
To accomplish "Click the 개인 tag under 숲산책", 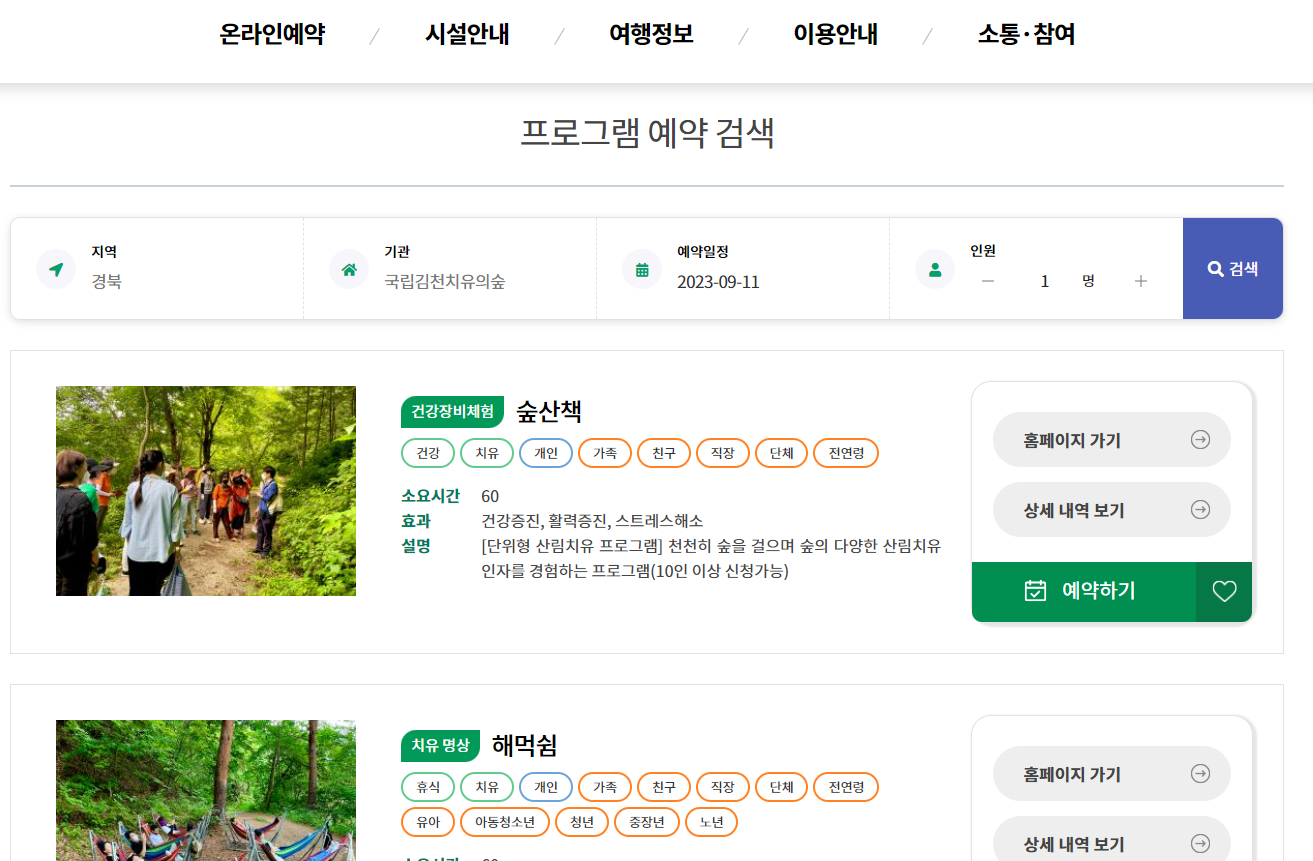I will (x=546, y=453).
